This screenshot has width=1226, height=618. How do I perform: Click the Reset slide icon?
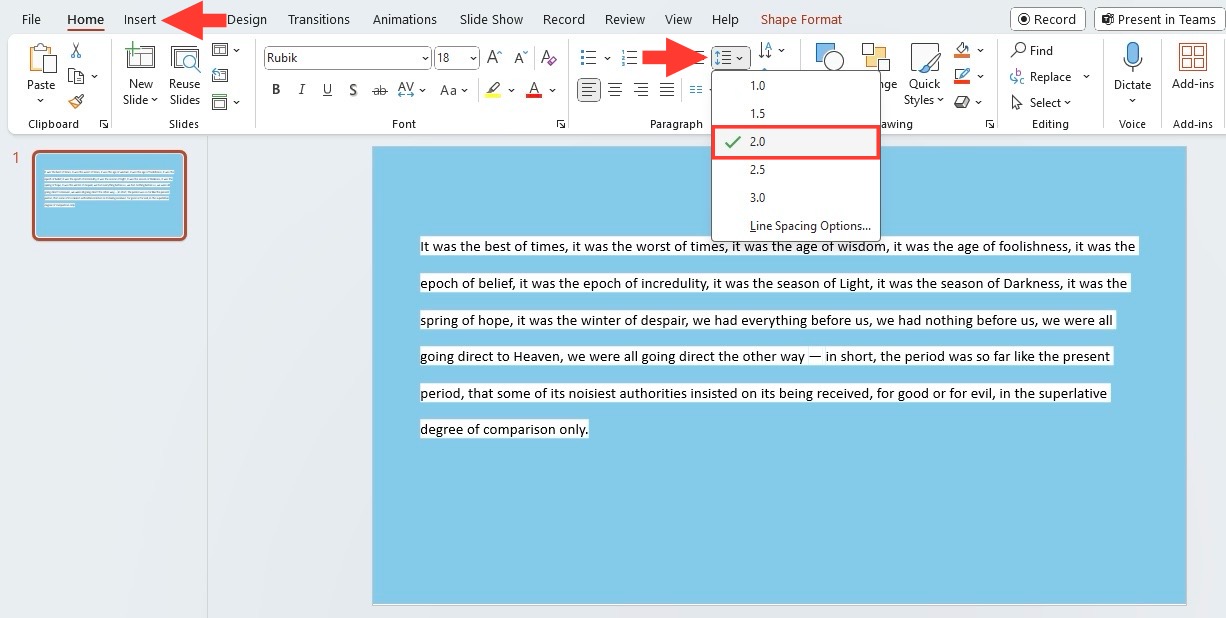click(x=220, y=75)
